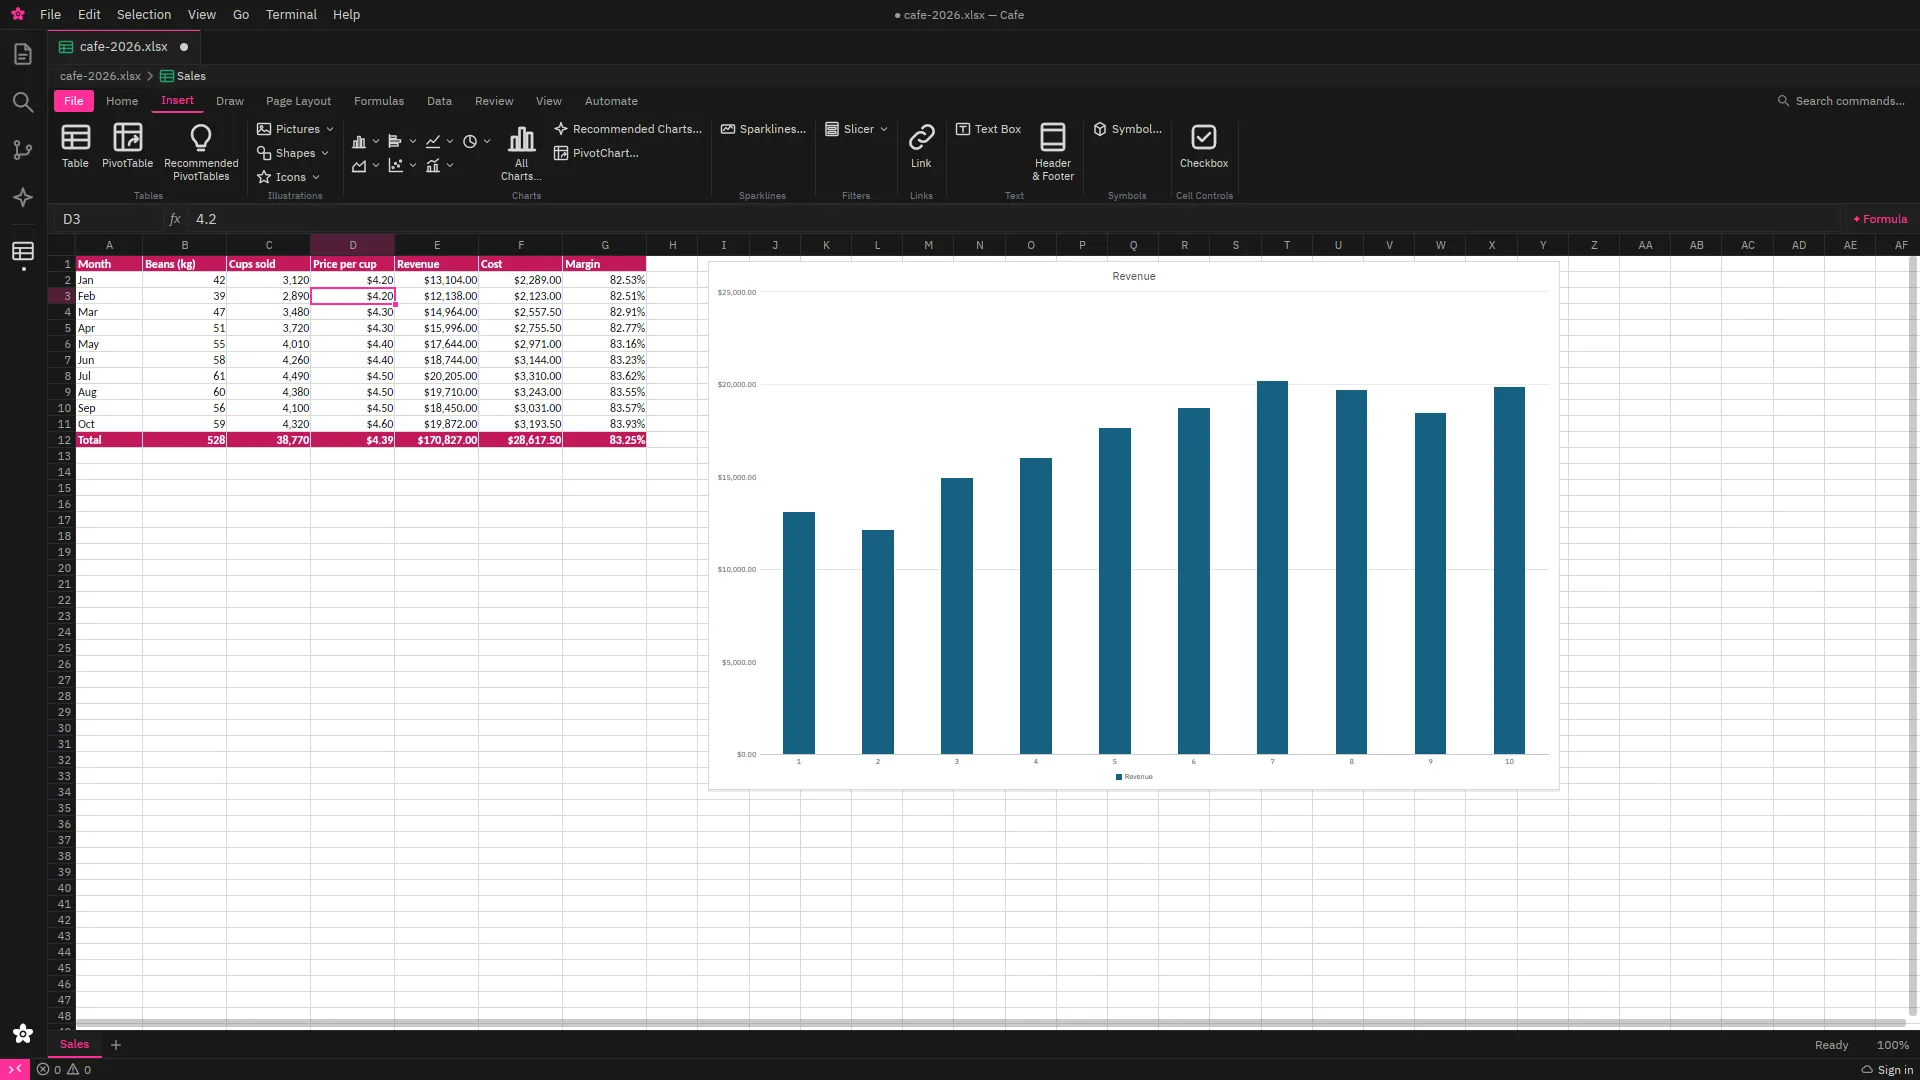Click Recommended Charts button
Screen dimensions: 1920x1080
[628, 129]
